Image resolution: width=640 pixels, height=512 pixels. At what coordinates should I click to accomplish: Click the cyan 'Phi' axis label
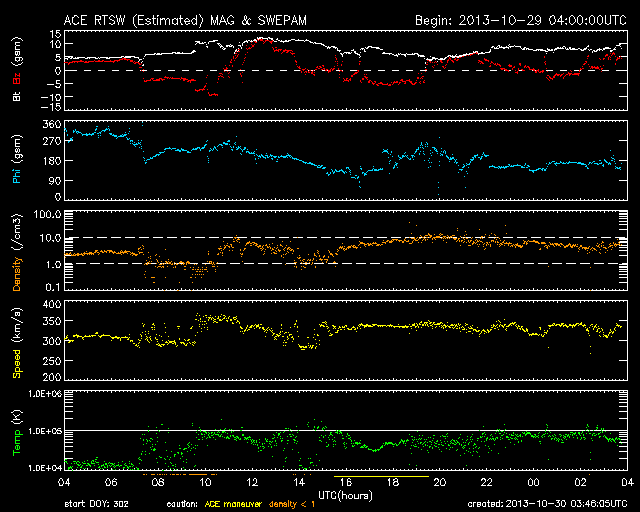point(17,174)
